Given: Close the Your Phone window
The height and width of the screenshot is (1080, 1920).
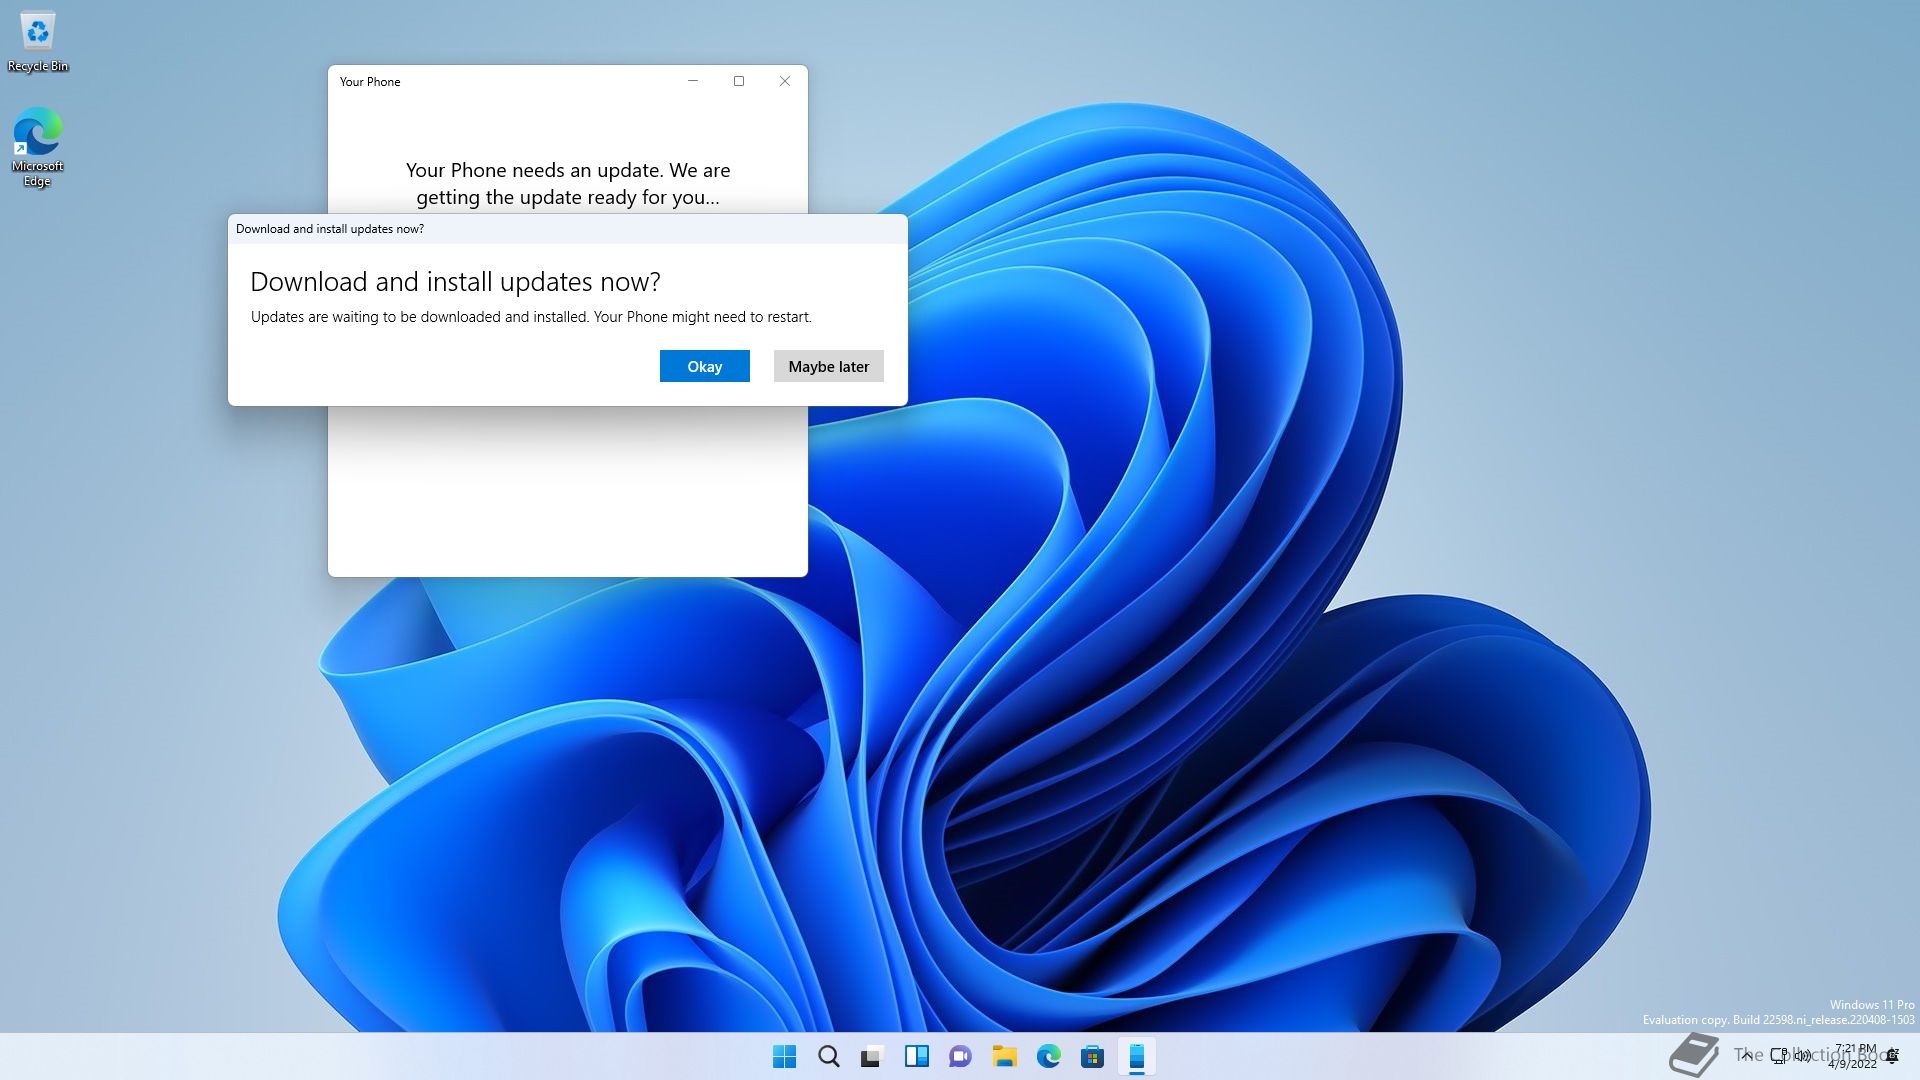Looking at the screenshot, I should click(785, 81).
